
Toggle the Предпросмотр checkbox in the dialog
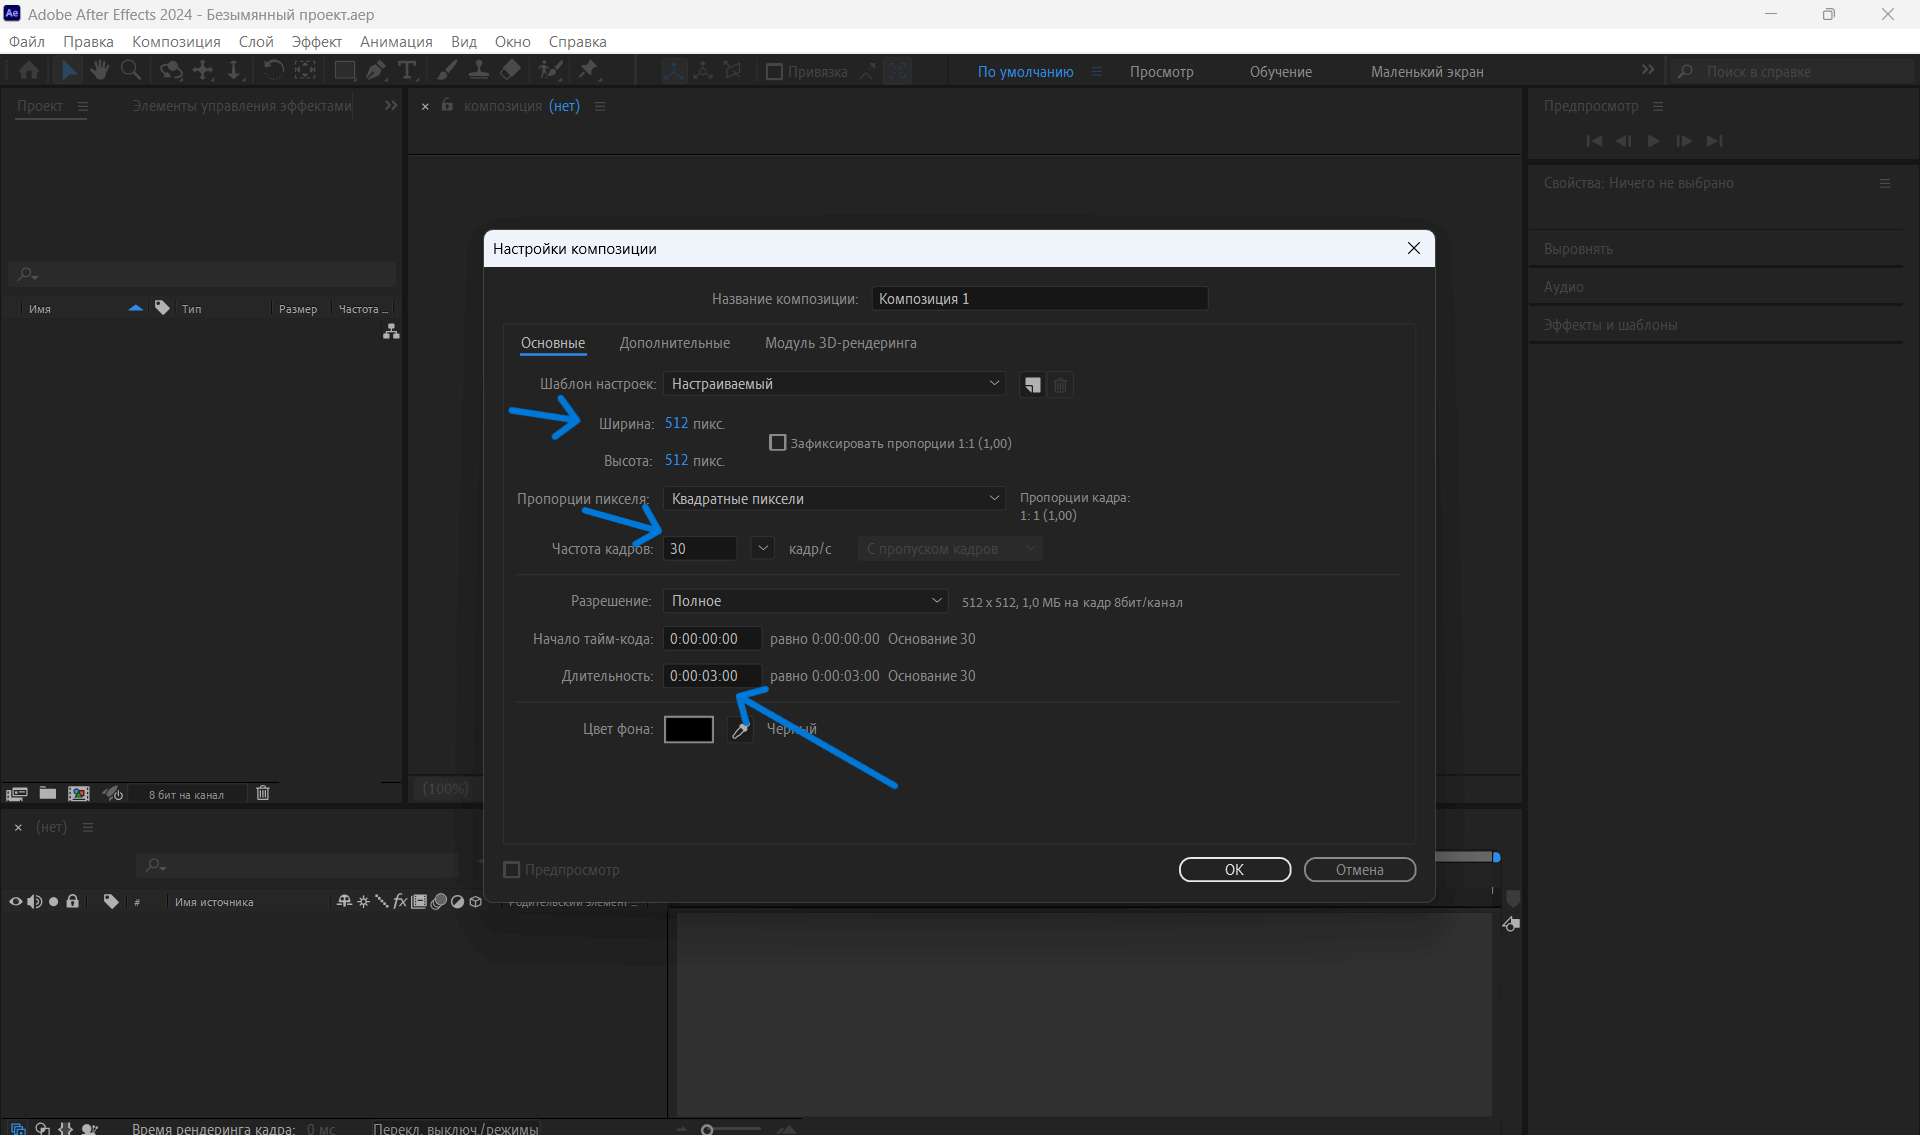tap(512, 870)
